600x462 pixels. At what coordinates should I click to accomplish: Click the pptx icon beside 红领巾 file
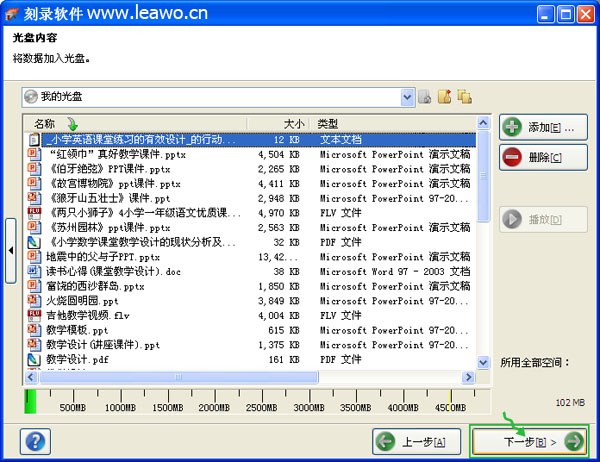34,154
